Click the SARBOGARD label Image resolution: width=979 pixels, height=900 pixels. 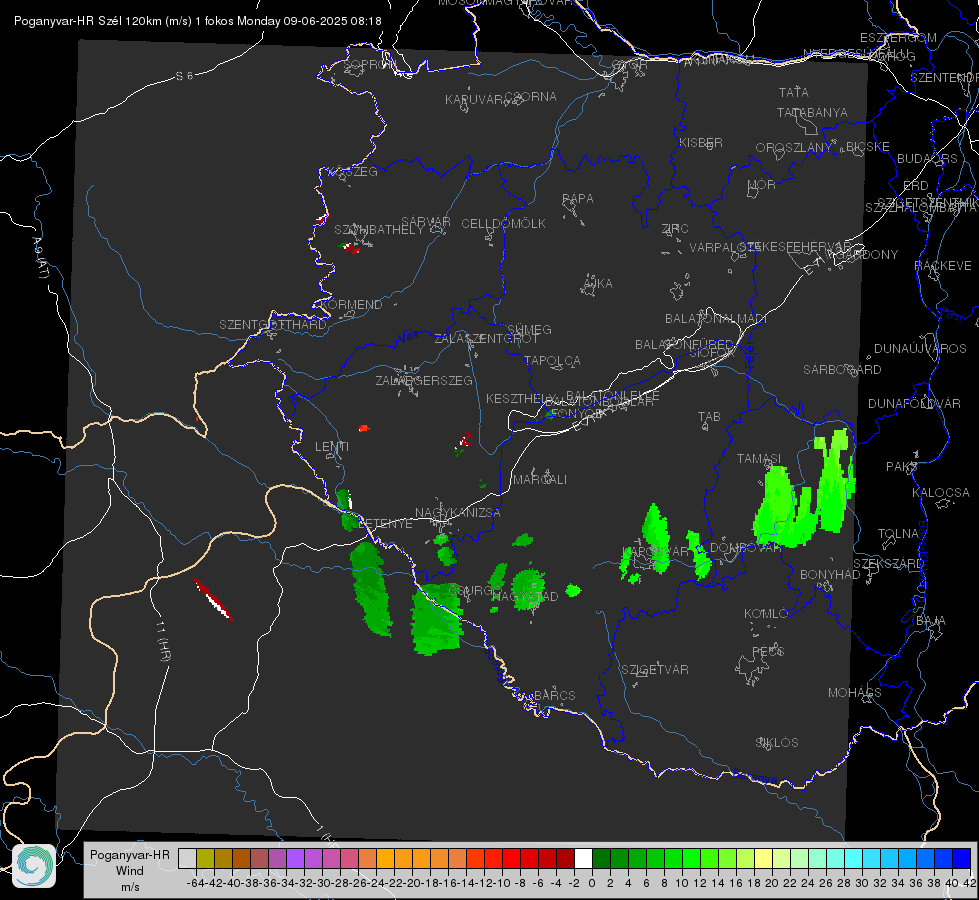842,370
